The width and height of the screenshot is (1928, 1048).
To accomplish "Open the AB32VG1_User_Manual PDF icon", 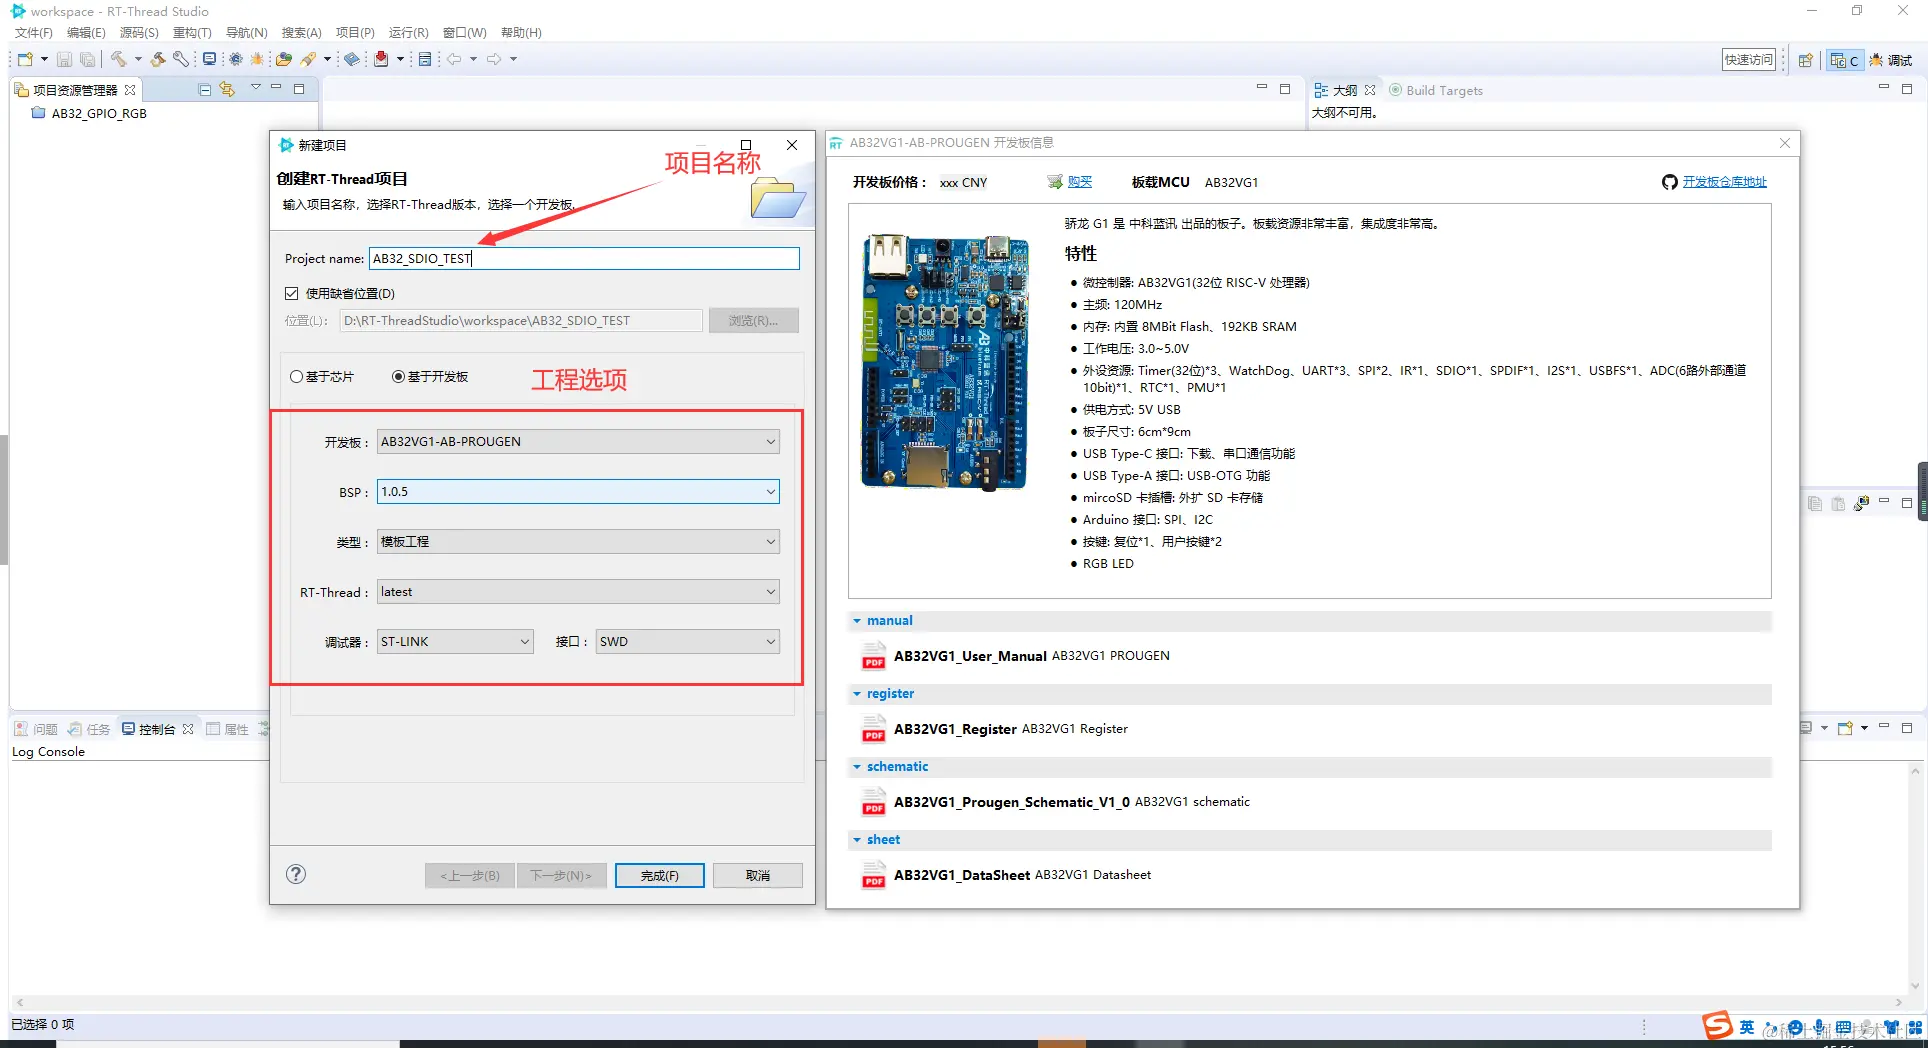I will (x=873, y=656).
